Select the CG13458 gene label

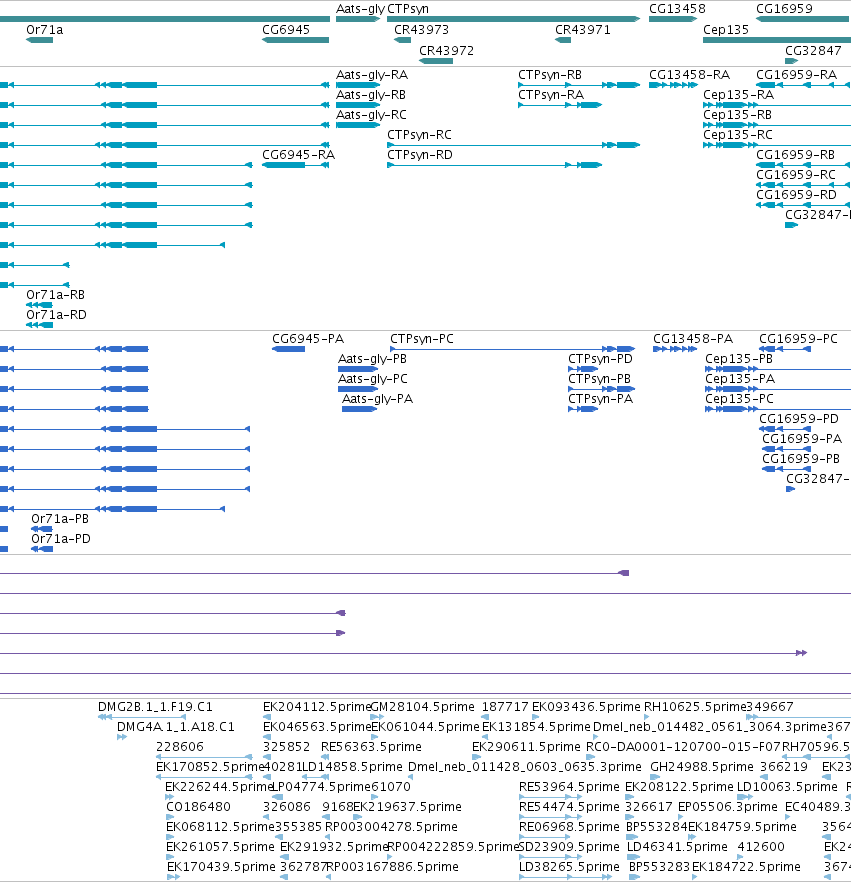[677, 9]
